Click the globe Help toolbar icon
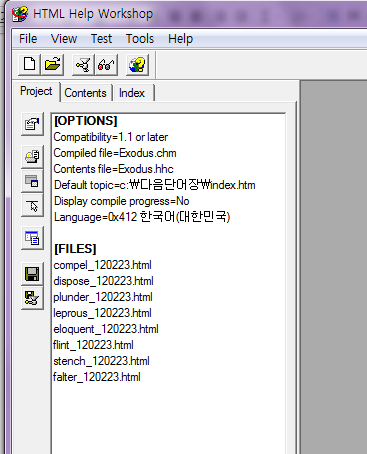 137,64
